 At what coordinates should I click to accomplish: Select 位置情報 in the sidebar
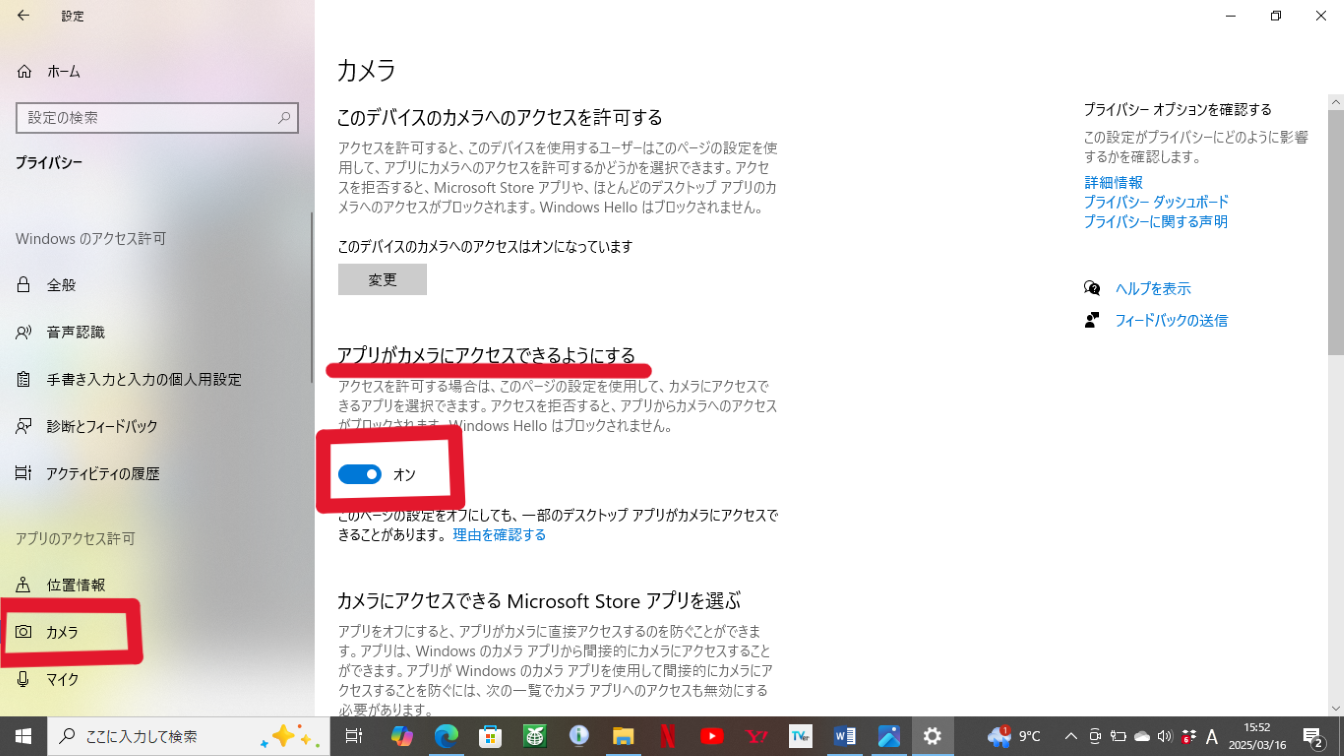click(75, 585)
